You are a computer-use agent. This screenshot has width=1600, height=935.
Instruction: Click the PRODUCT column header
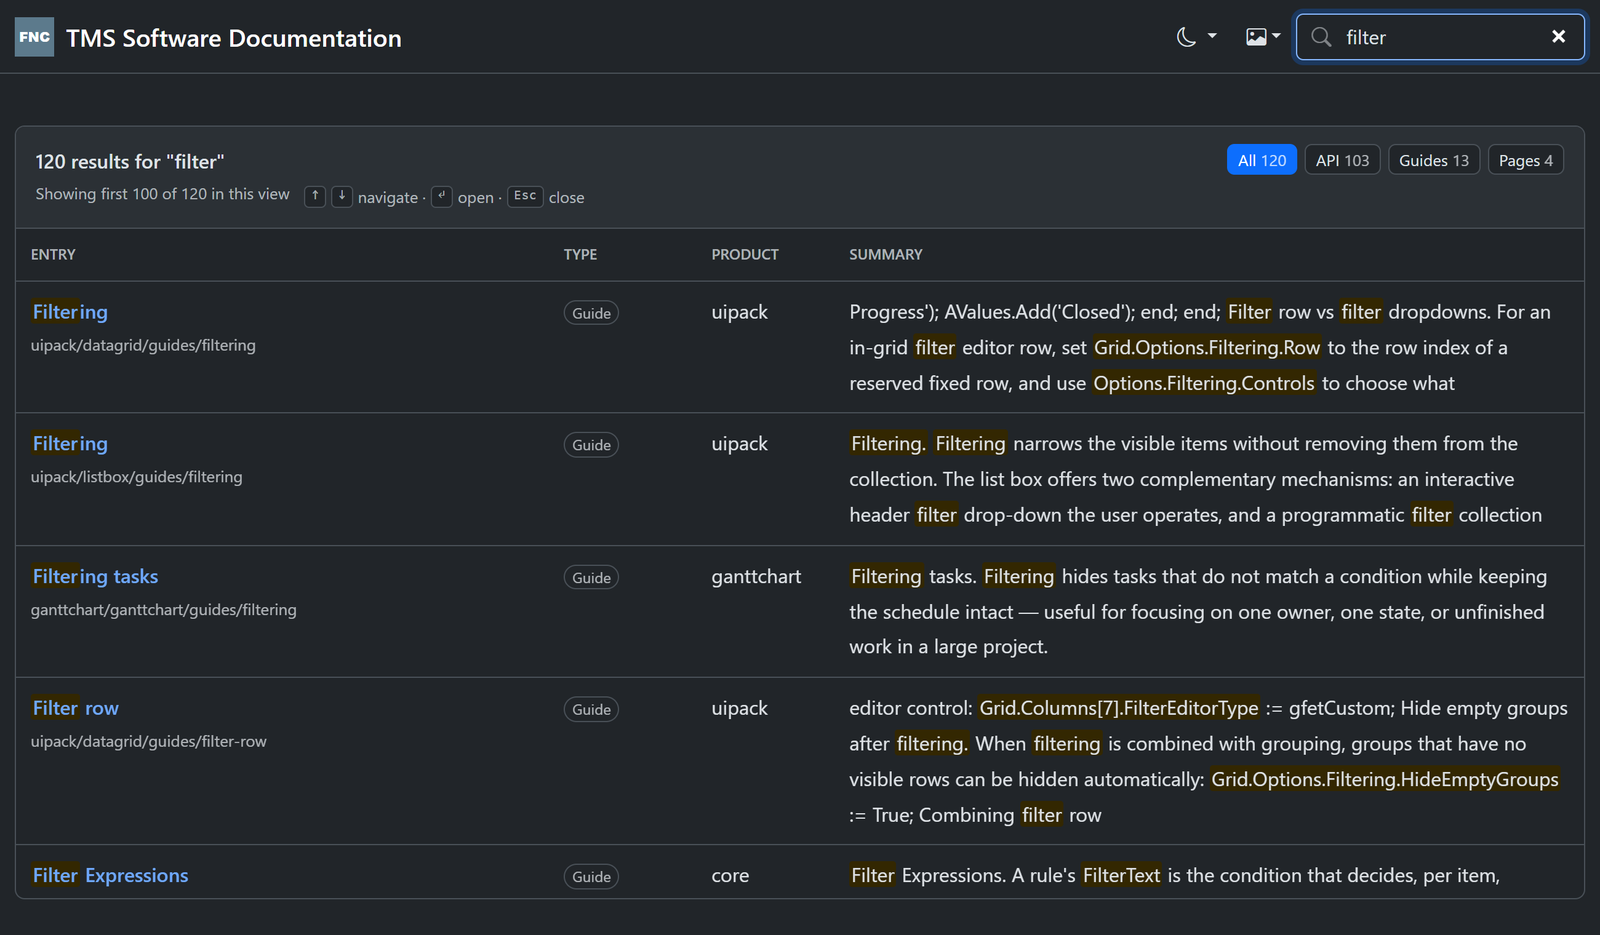745,254
